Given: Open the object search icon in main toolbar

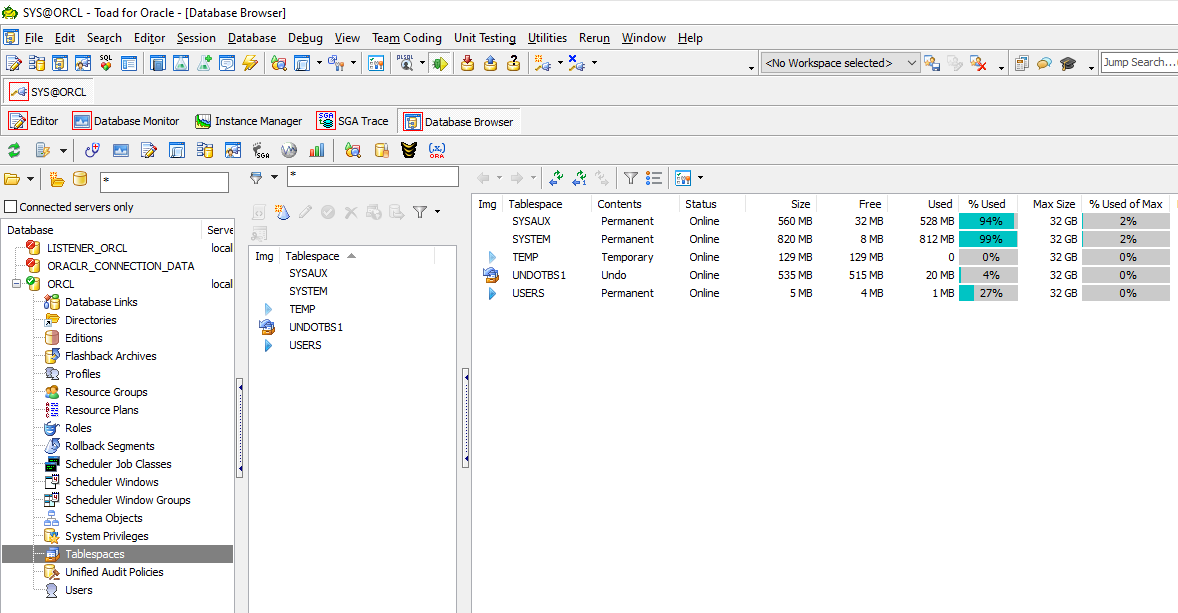Looking at the screenshot, I should 279,64.
